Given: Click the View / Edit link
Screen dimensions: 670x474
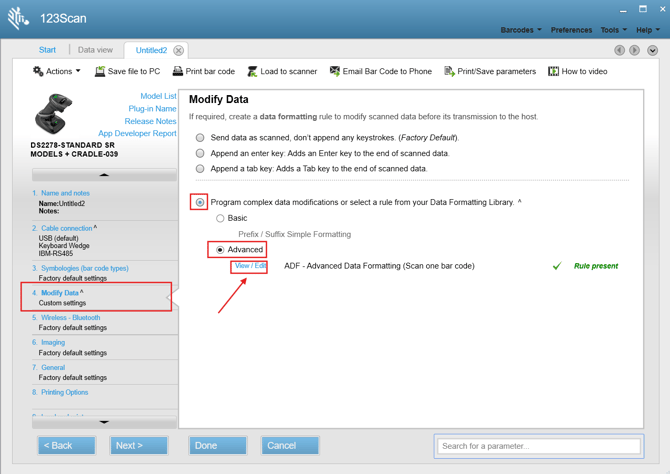Looking at the screenshot, I should (250, 266).
